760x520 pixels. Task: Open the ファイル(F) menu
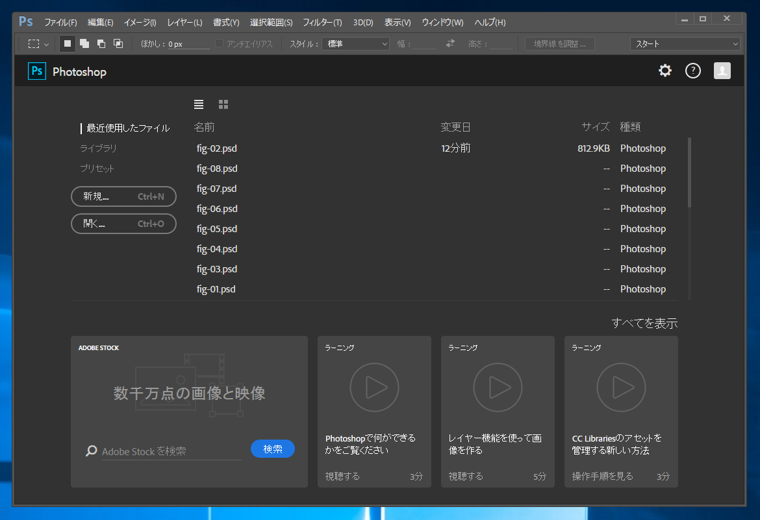[x=61, y=22]
